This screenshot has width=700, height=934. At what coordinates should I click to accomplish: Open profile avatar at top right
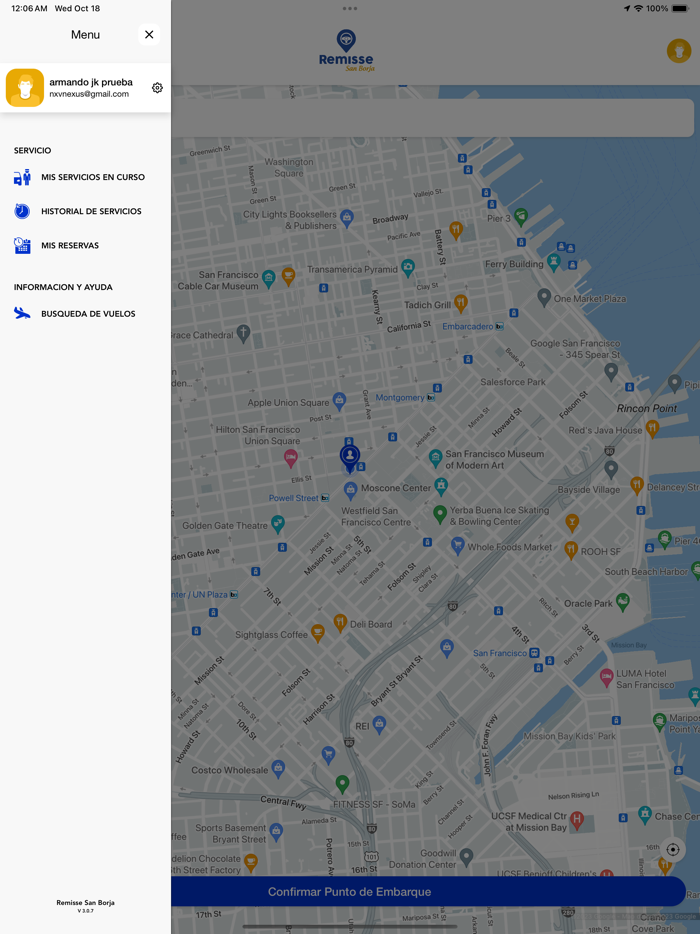[679, 51]
